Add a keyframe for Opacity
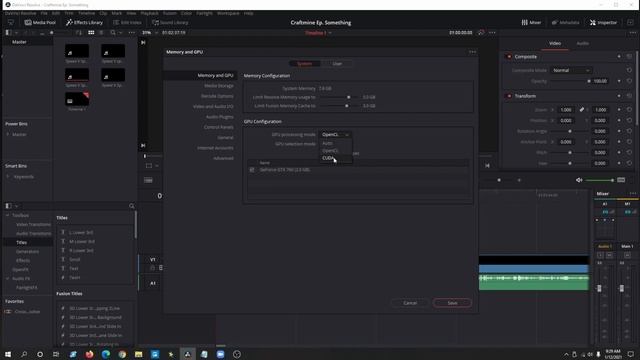The width and height of the screenshot is (640, 360). click(x=619, y=81)
